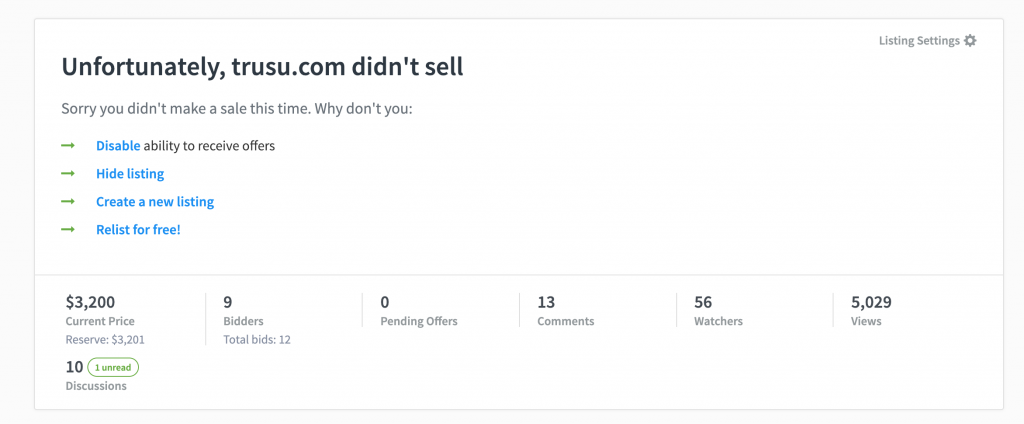
Task: Click the Reserve: $3,201 label
Action: tap(104, 340)
